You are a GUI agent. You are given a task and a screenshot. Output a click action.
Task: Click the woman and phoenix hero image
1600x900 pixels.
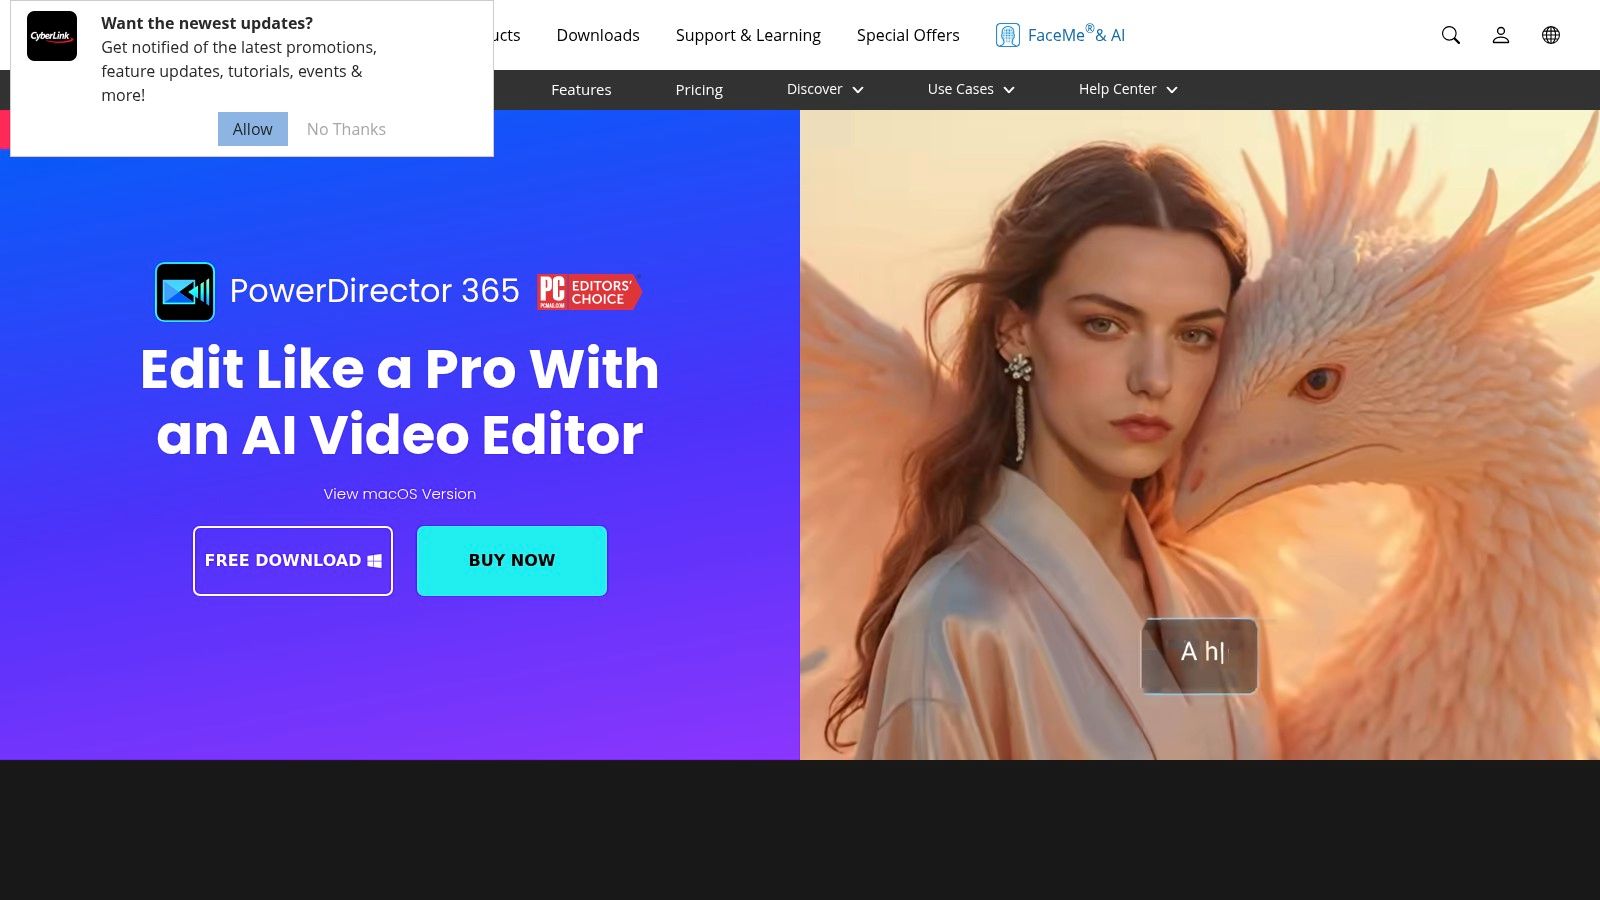[1200, 435]
